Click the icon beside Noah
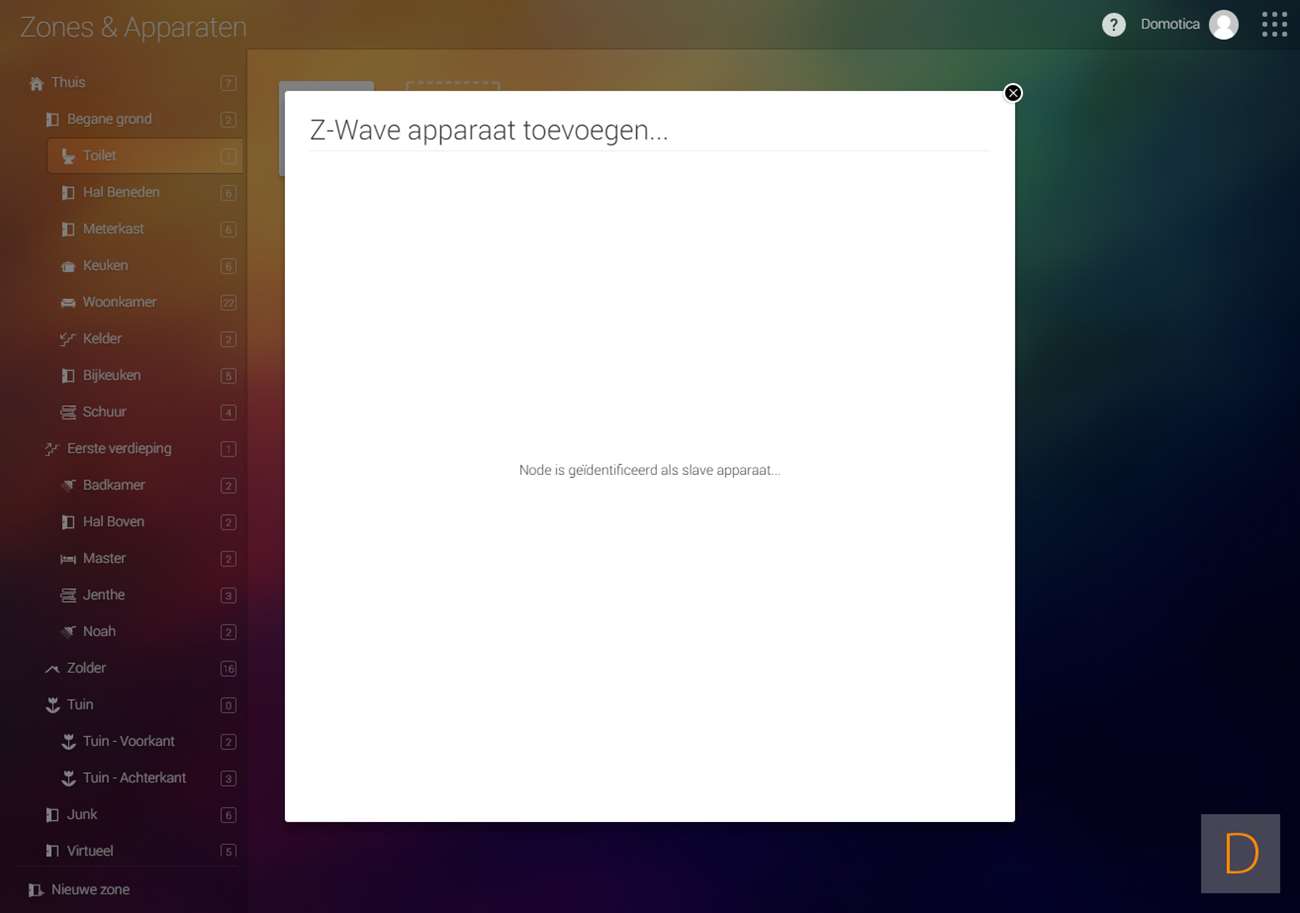 68,632
